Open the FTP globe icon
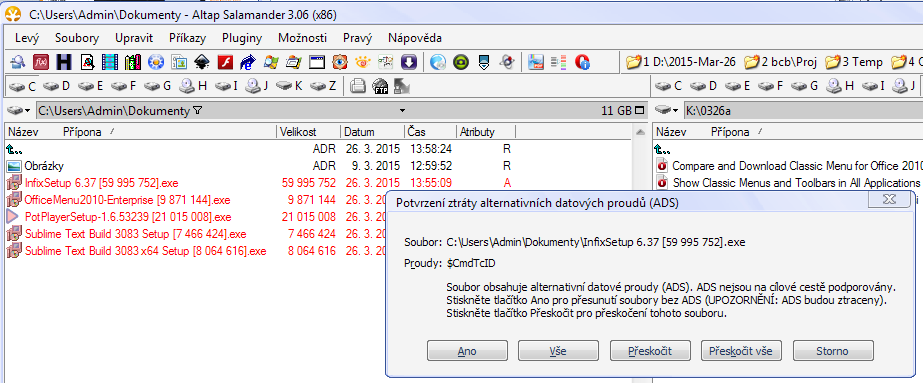The width and height of the screenshot is (923, 383). point(380,87)
